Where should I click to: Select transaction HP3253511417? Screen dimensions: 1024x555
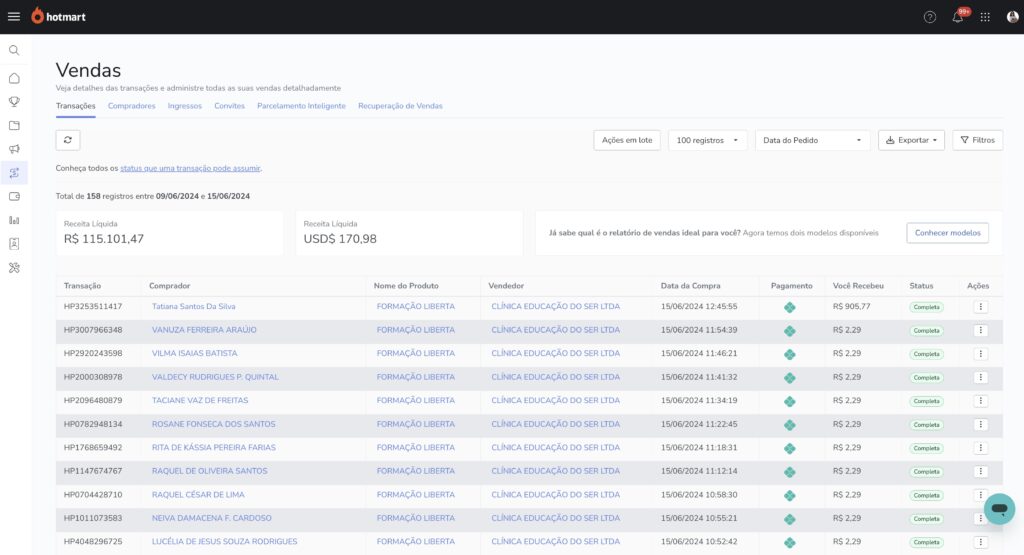pyautogui.click(x=93, y=306)
